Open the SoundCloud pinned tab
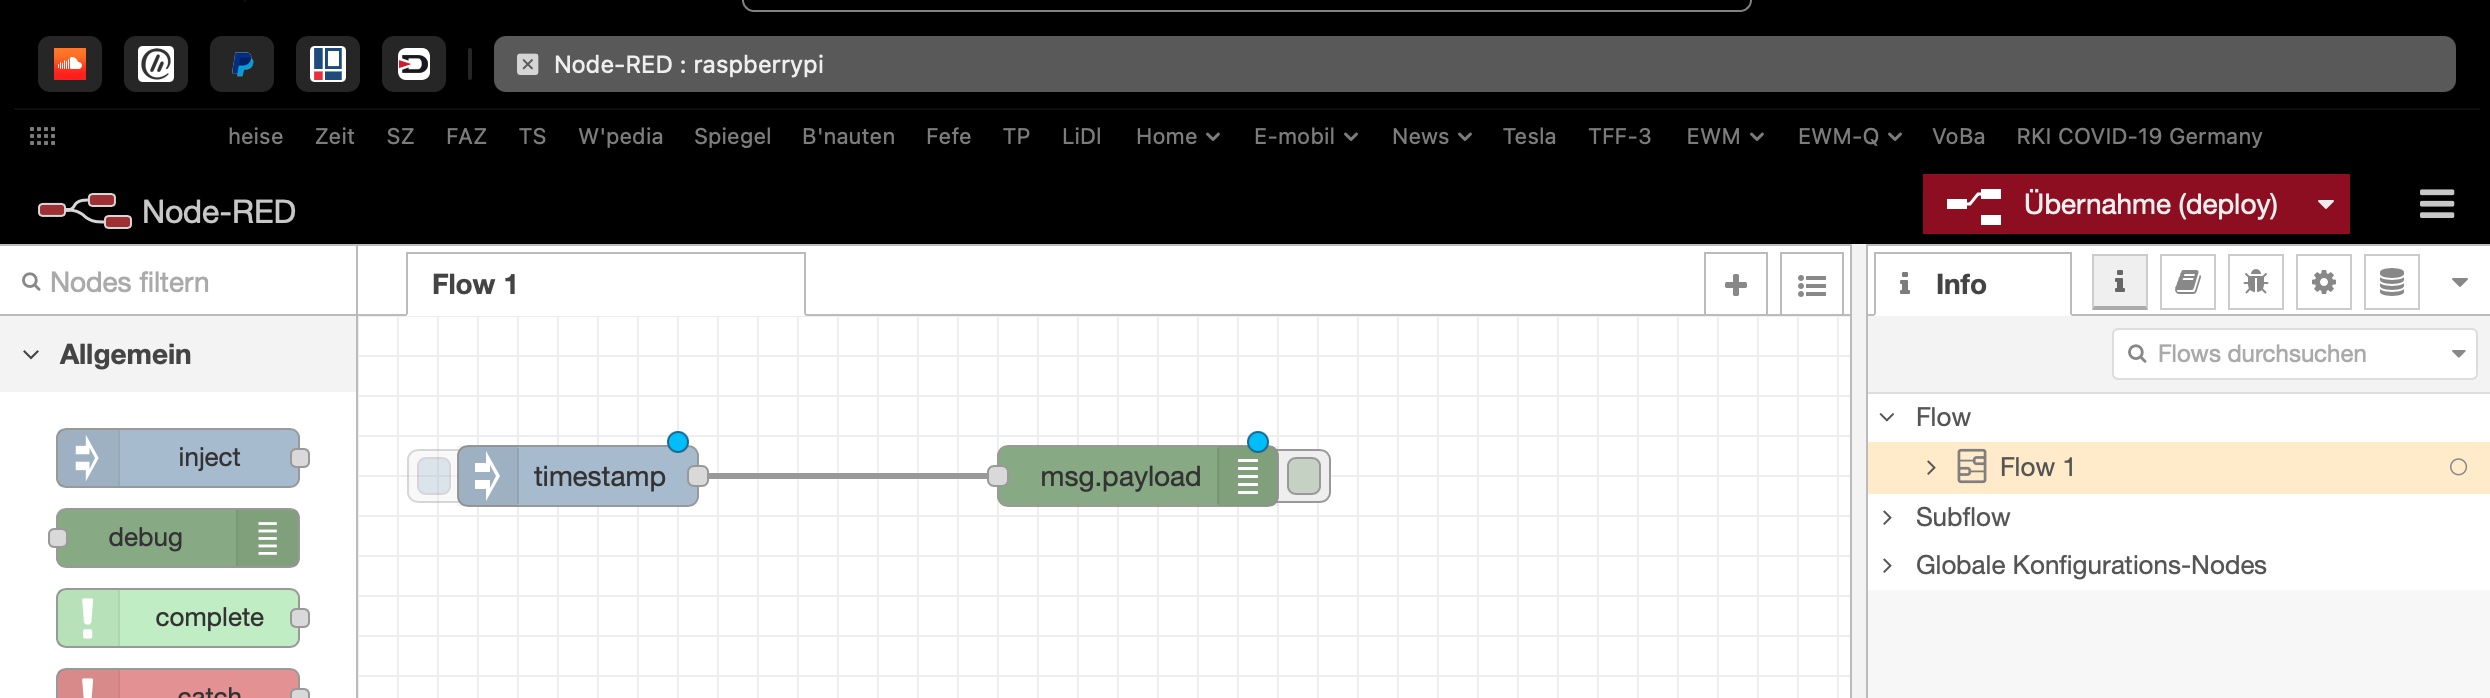 pos(70,64)
